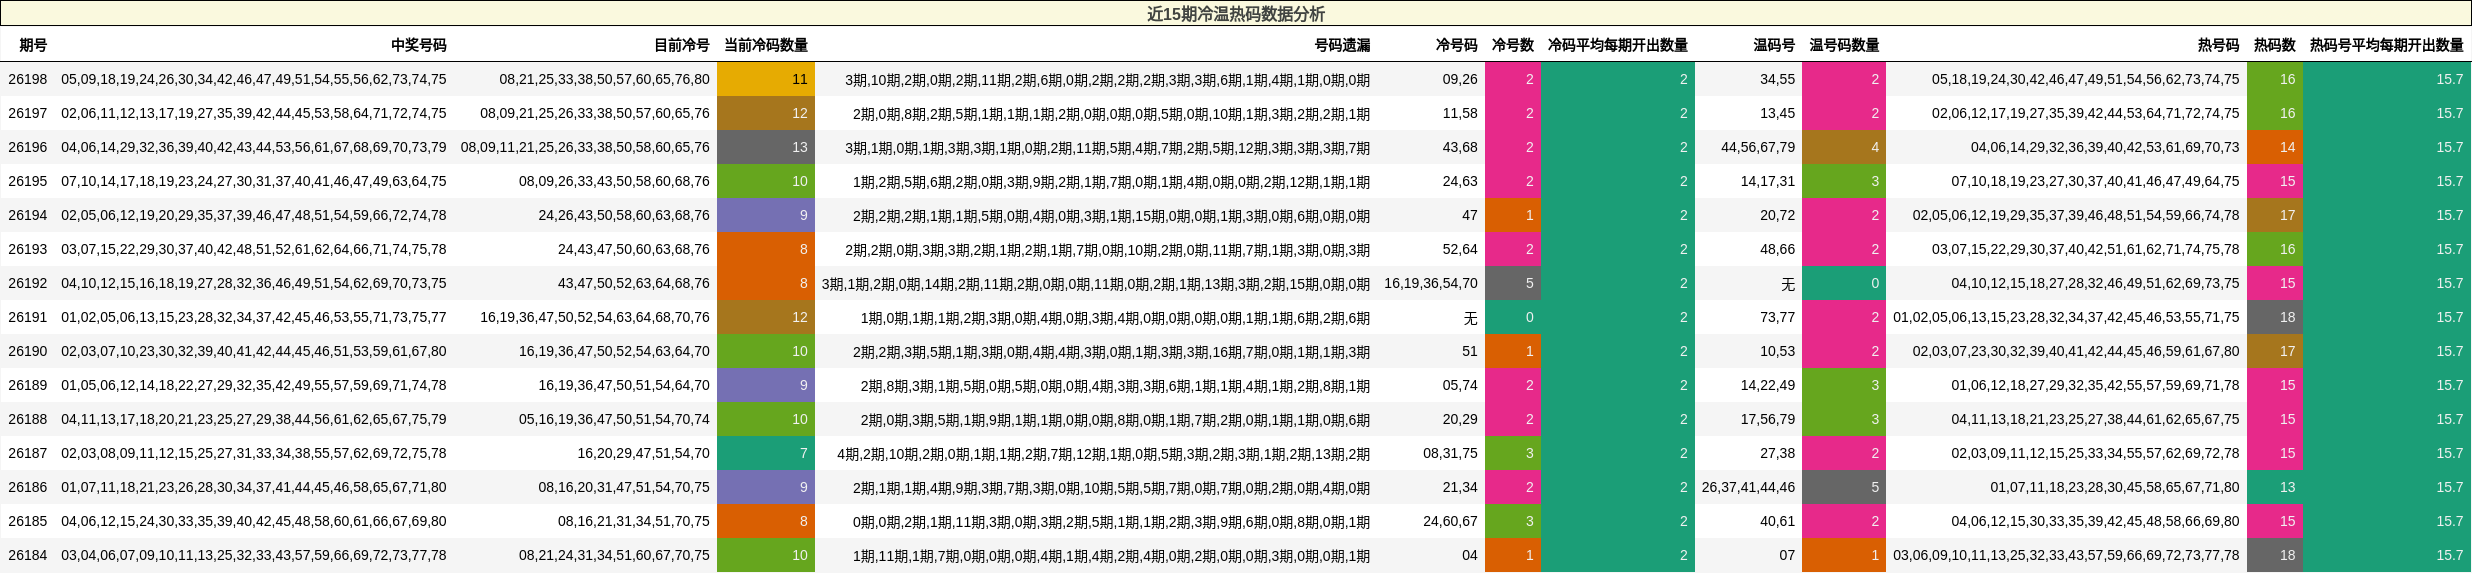Click the 目前冷号 column header
Screen dimensions: 2472x573
tap(682, 45)
